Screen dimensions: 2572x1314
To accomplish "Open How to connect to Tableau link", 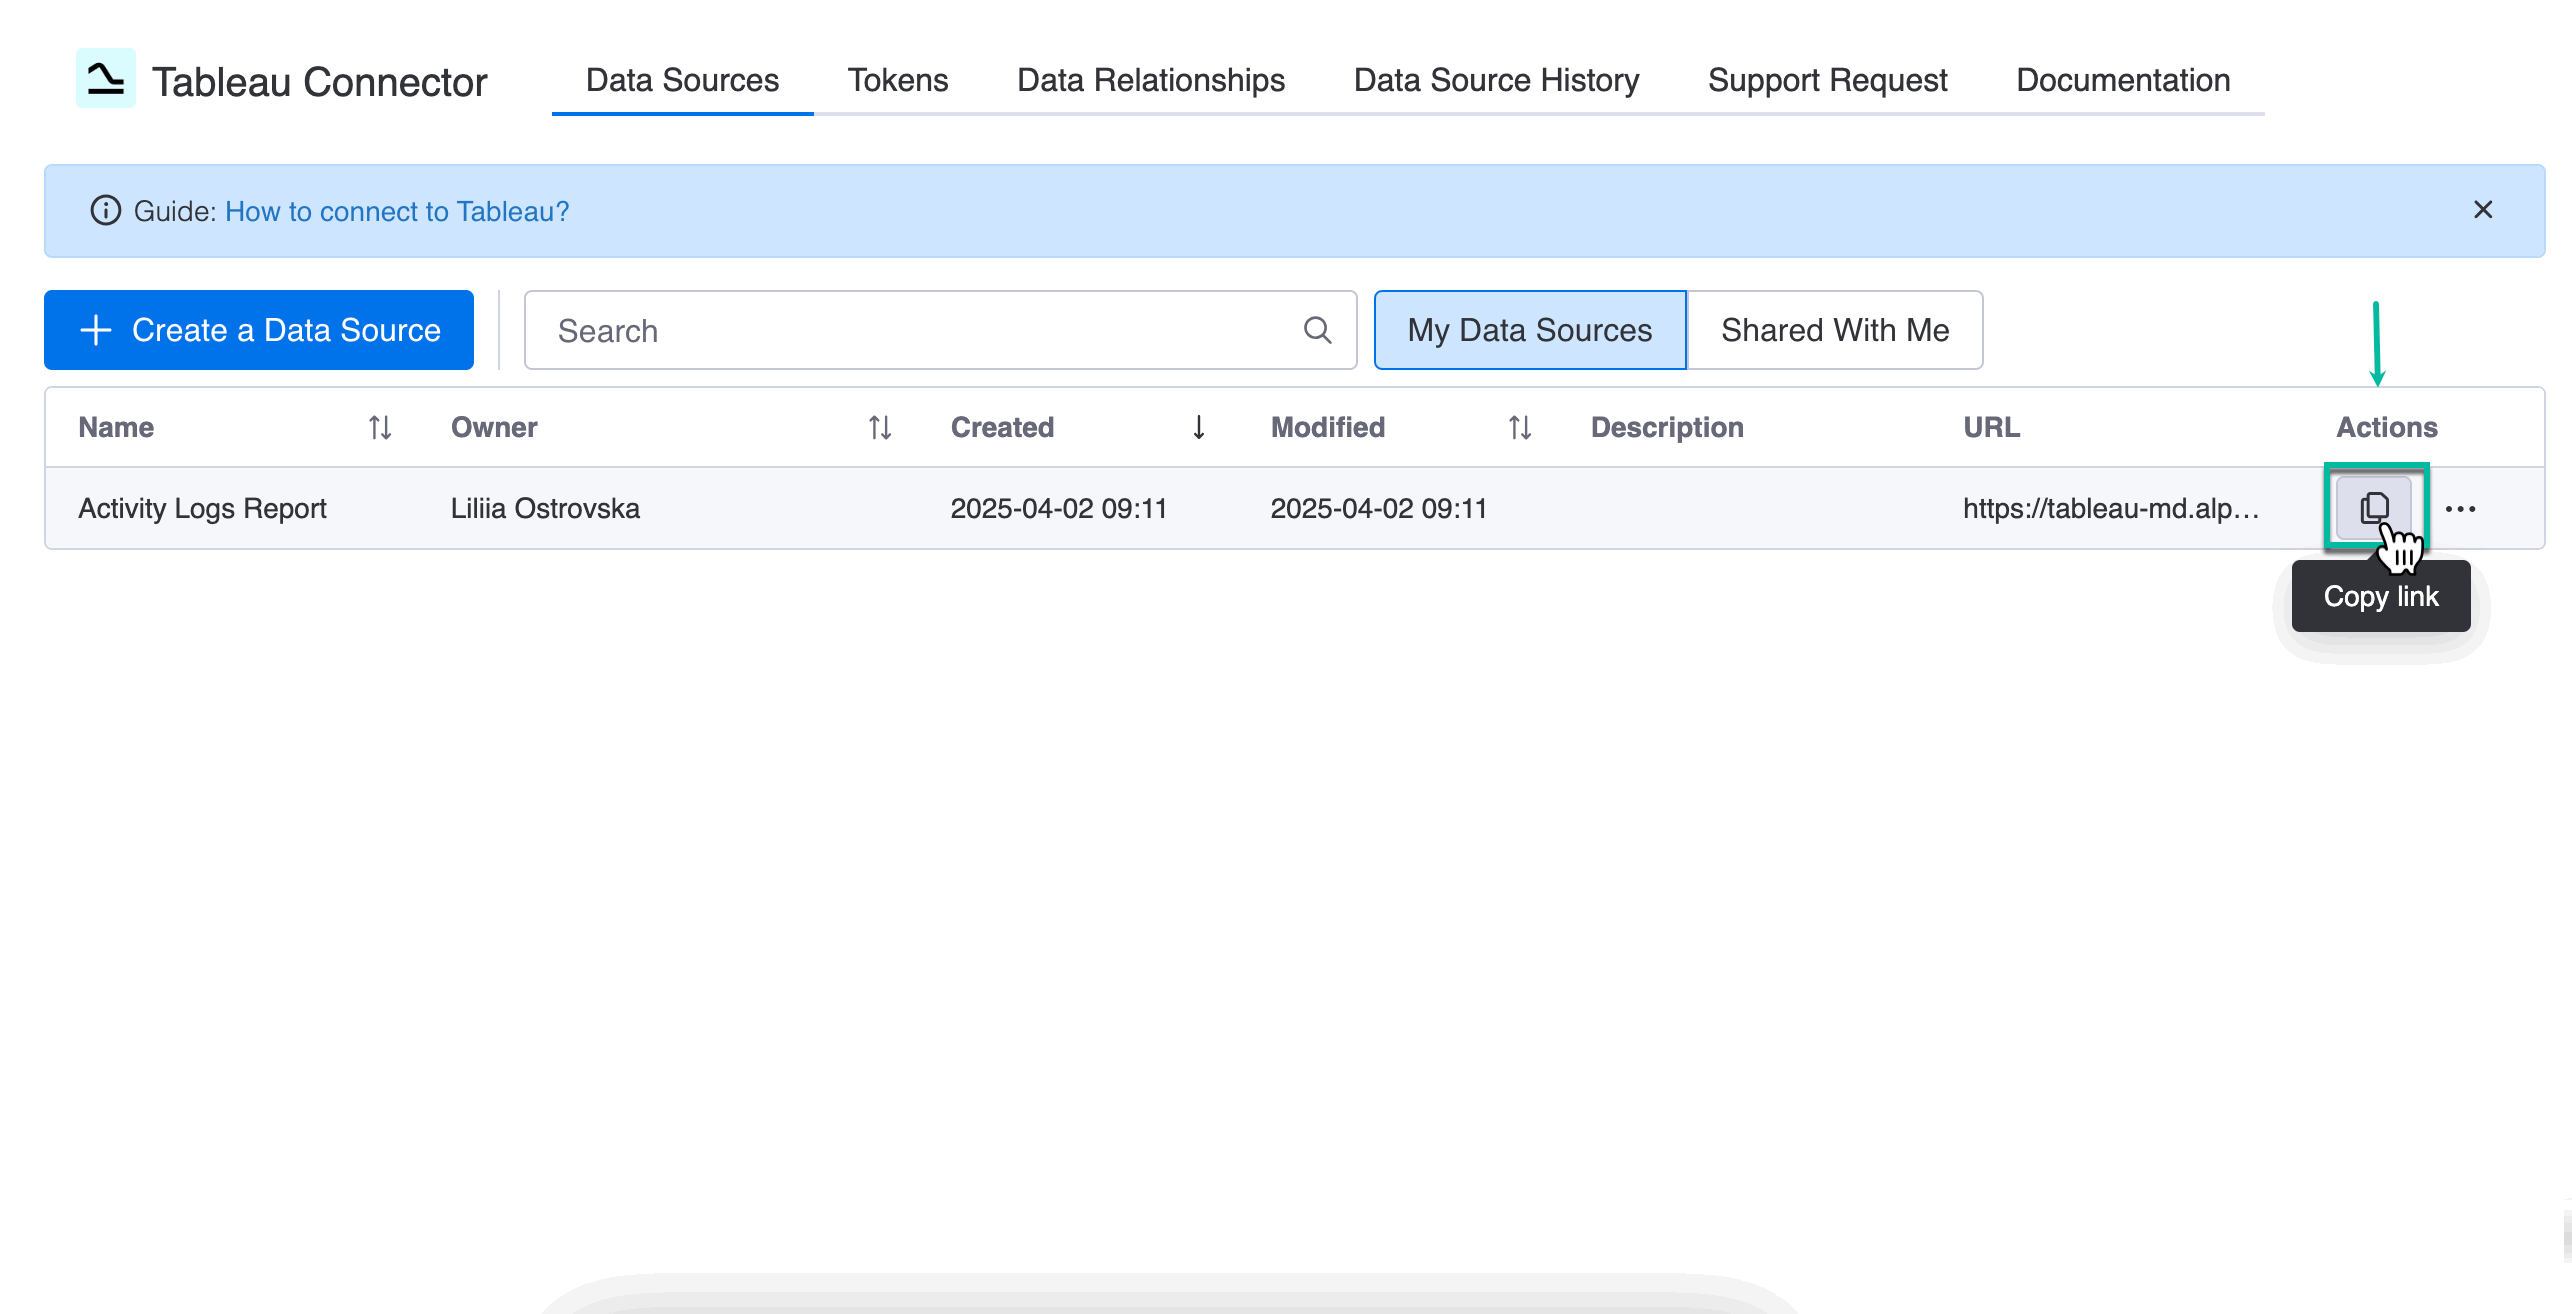I will (397, 211).
